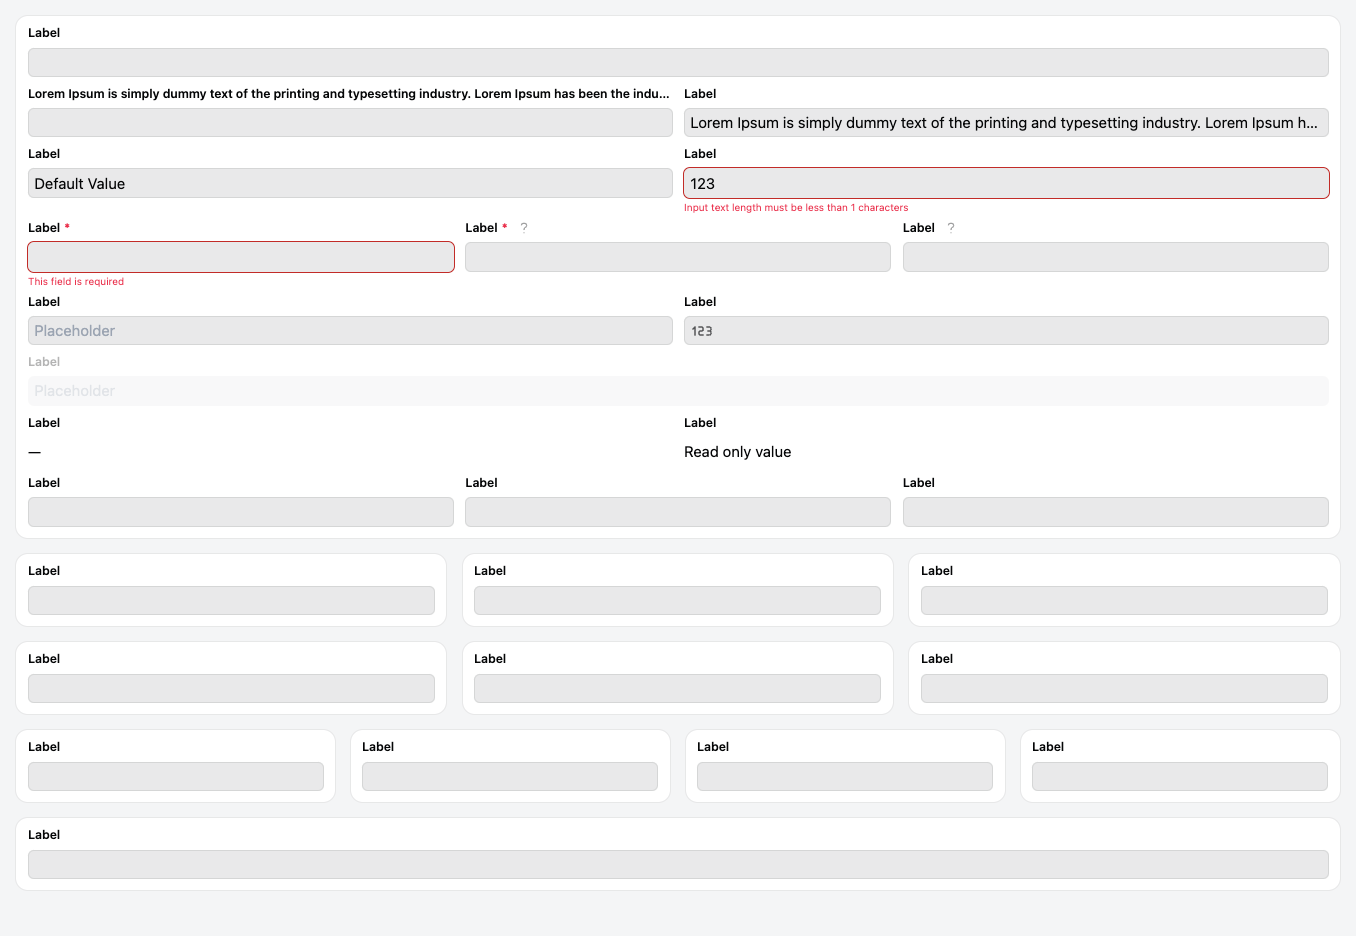The width and height of the screenshot is (1356, 936).
Task: Click the truncated bold Lorem Ipsum label text
Action: point(349,94)
